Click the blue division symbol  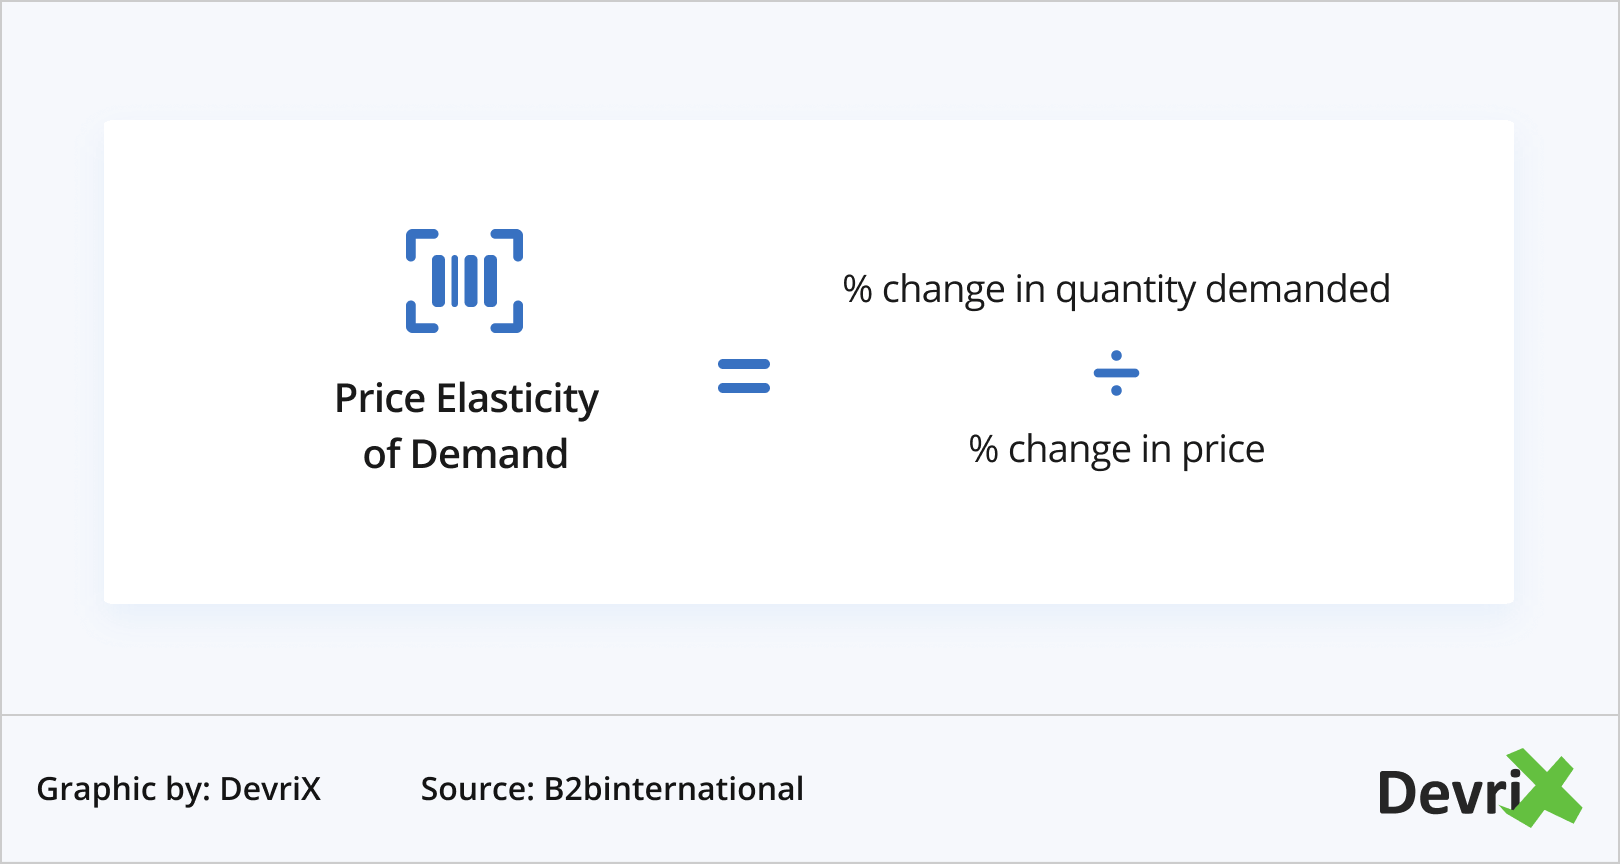pos(1116,373)
